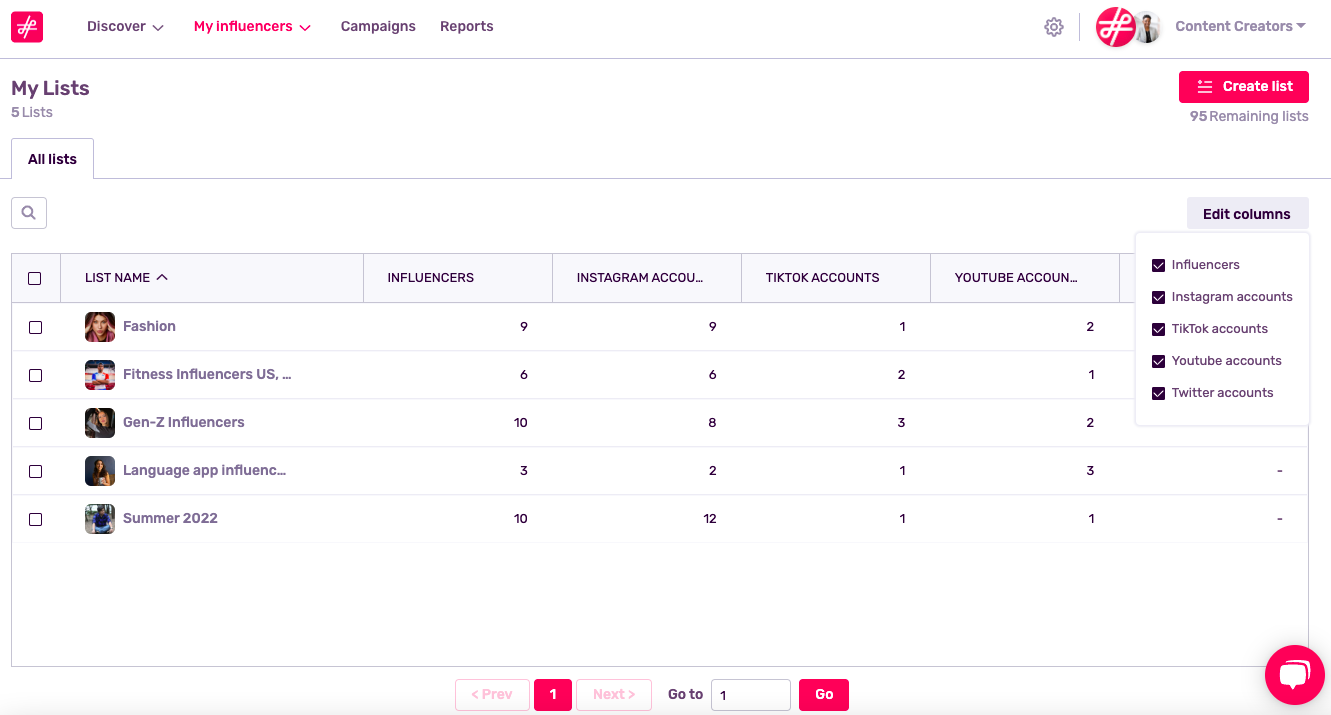1331x715 pixels.
Task: Click the list icon on the Create list button
Action: pos(1204,87)
